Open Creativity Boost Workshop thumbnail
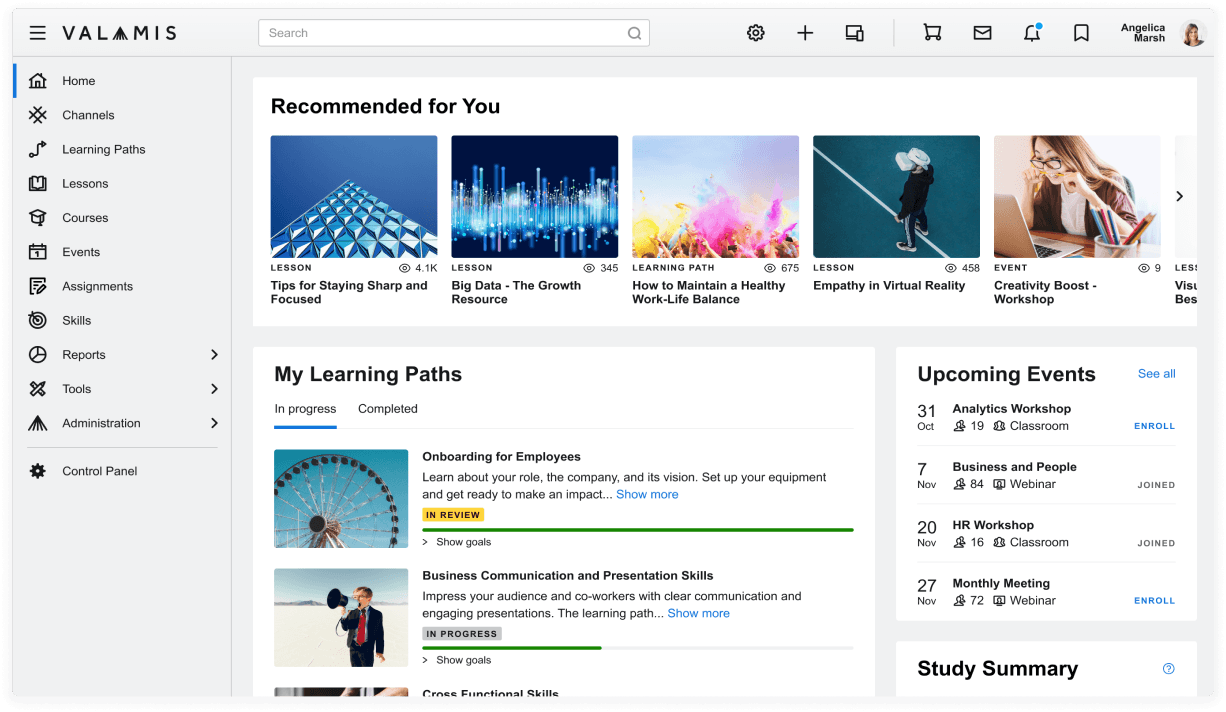 [1077, 197]
